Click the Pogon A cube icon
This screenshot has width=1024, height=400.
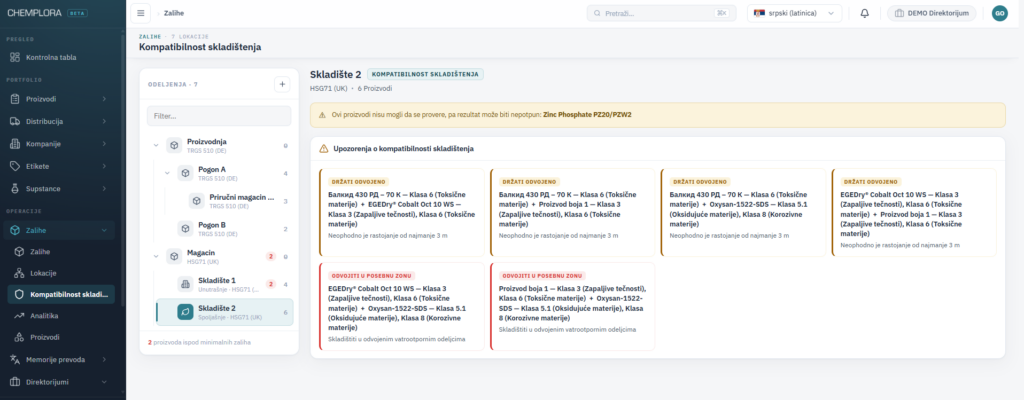click(x=185, y=173)
